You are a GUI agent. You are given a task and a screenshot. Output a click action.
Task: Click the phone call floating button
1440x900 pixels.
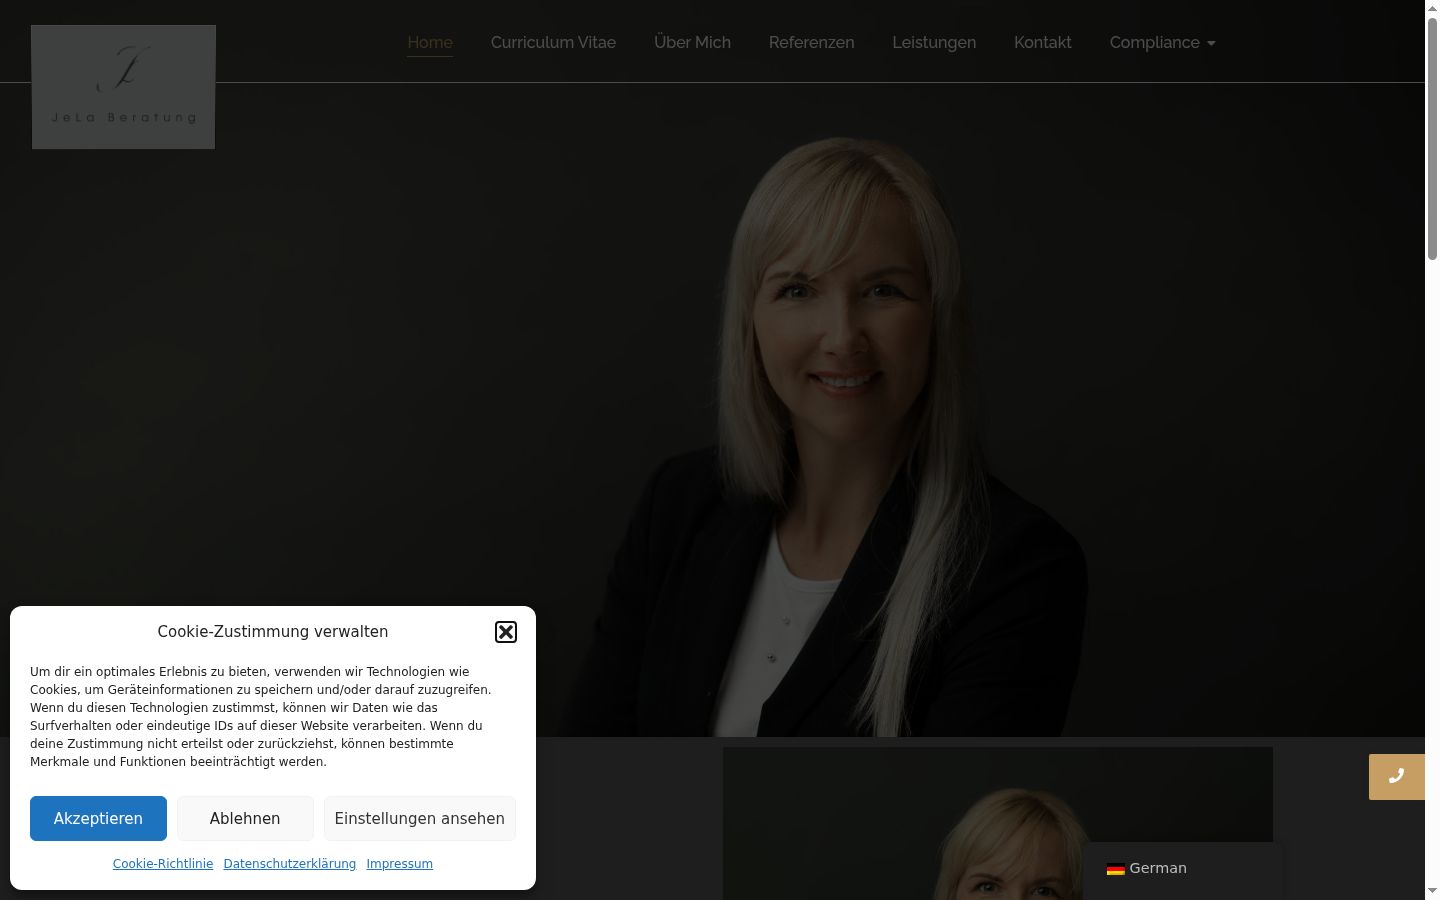click(x=1397, y=777)
